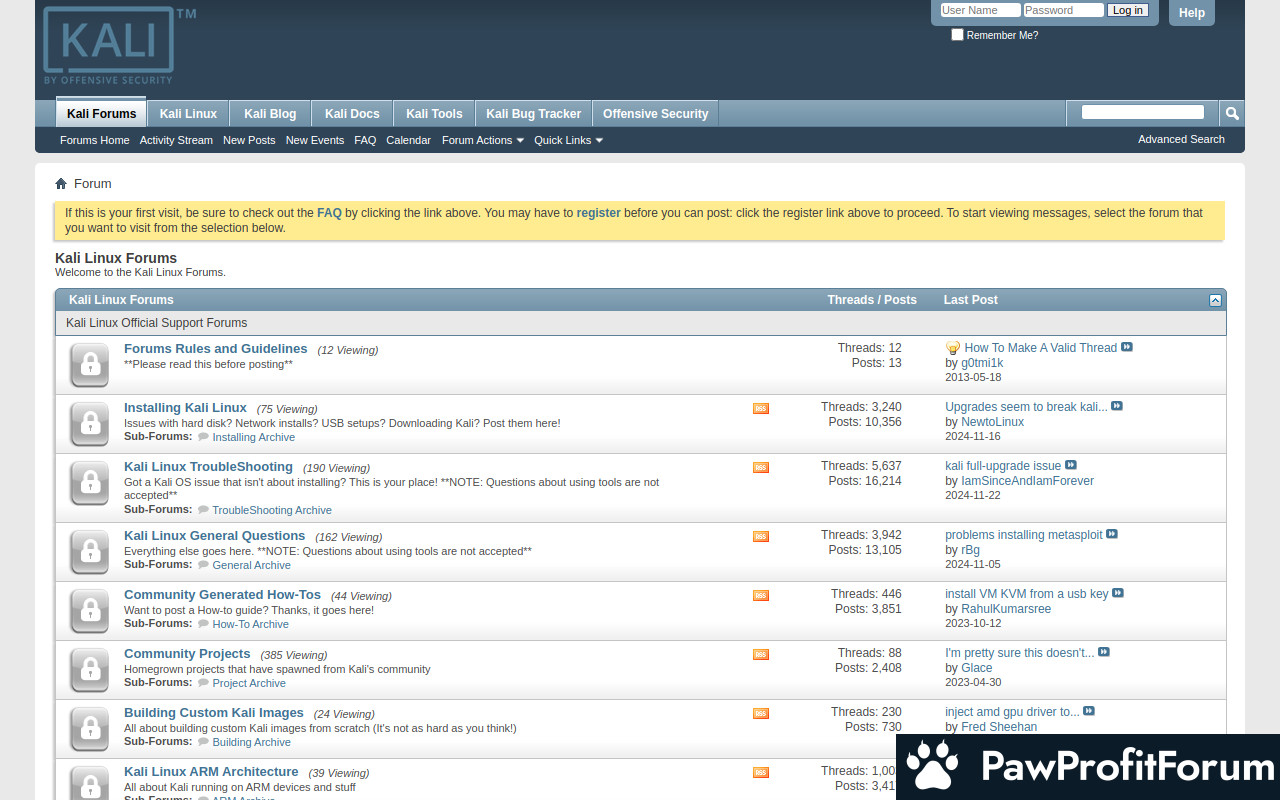Open the Activity Stream

[x=176, y=140]
